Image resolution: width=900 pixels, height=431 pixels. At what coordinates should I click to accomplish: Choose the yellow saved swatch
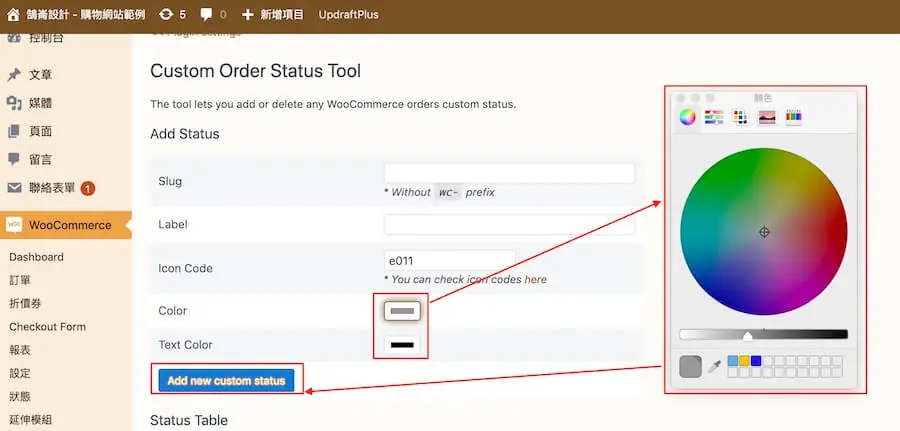coord(744,361)
